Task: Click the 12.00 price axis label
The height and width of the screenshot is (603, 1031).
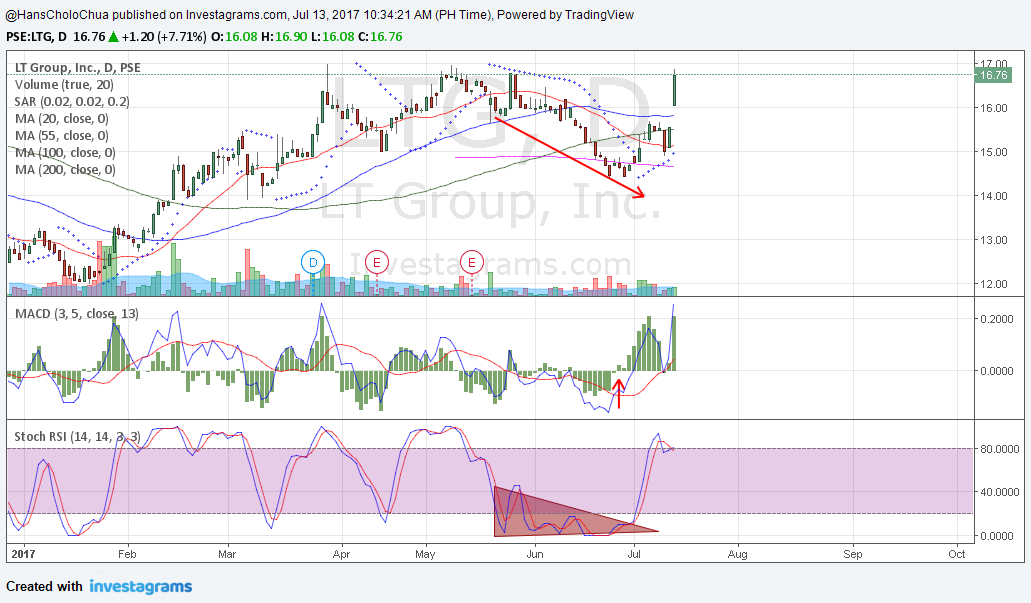Action: [x=994, y=284]
